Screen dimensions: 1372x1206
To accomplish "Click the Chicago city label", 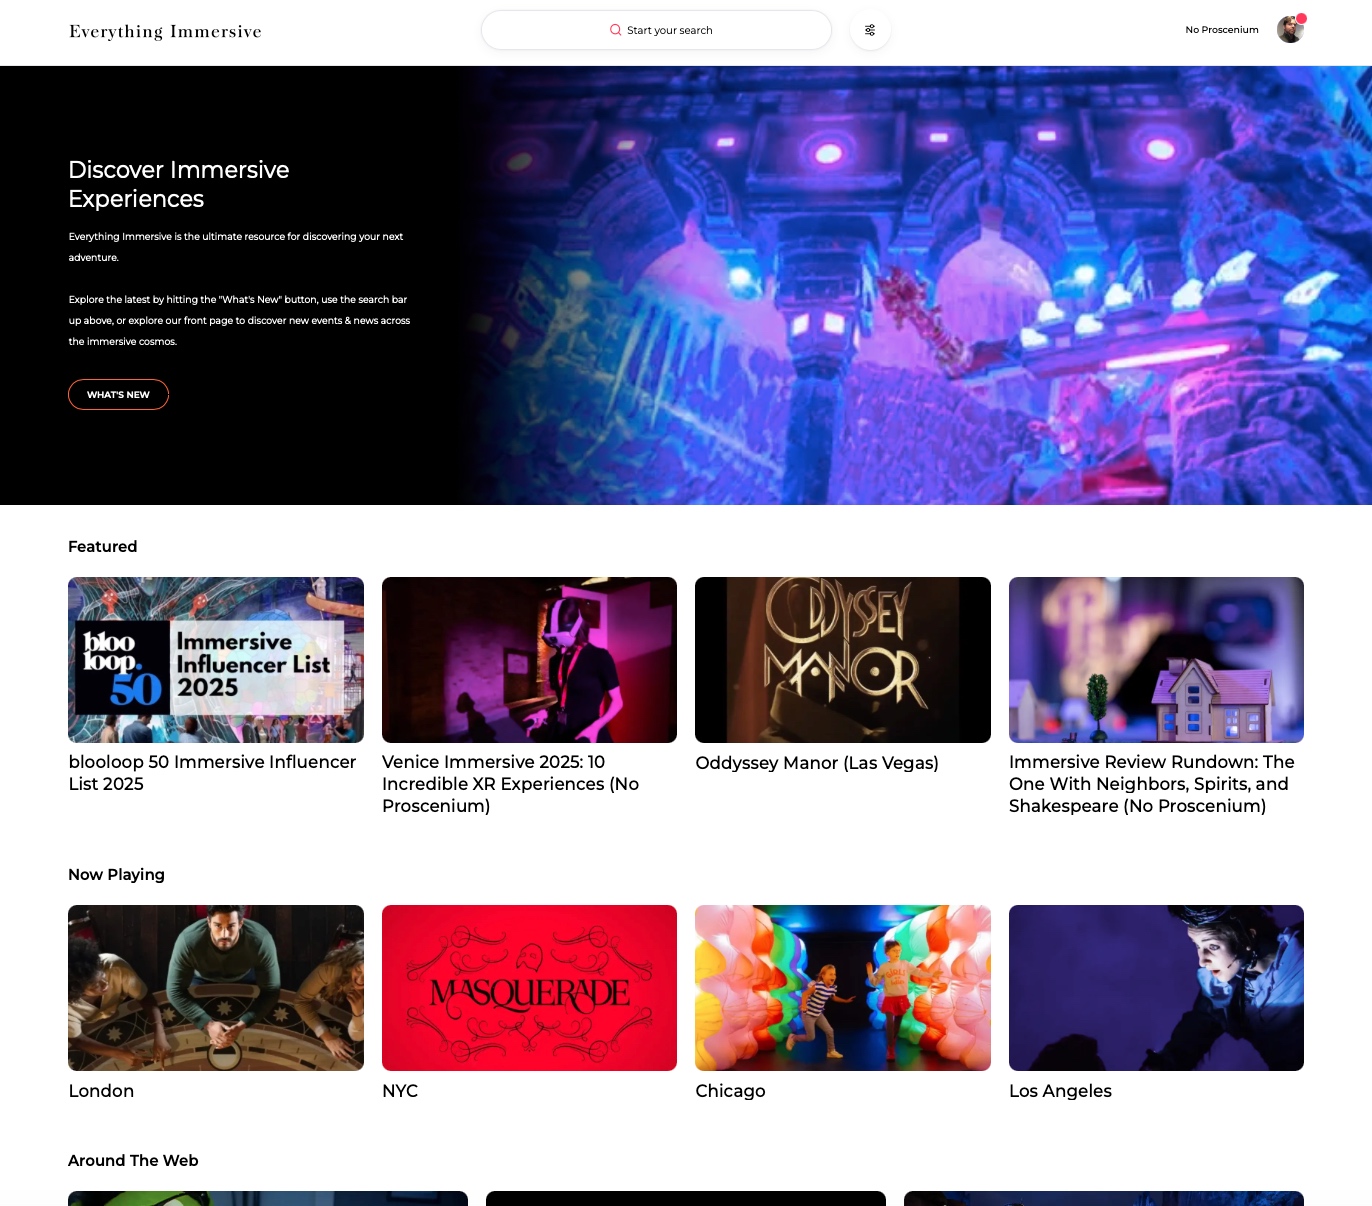I will click(x=730, y=1091).
